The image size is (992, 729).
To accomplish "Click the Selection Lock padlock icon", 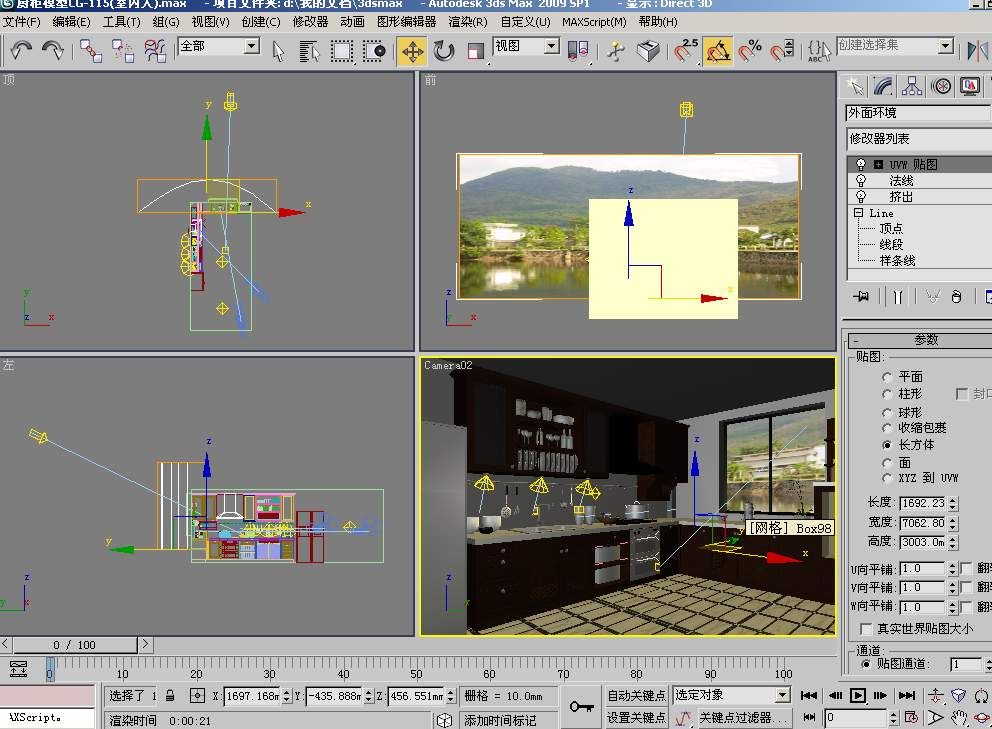I will coord(170,695).
